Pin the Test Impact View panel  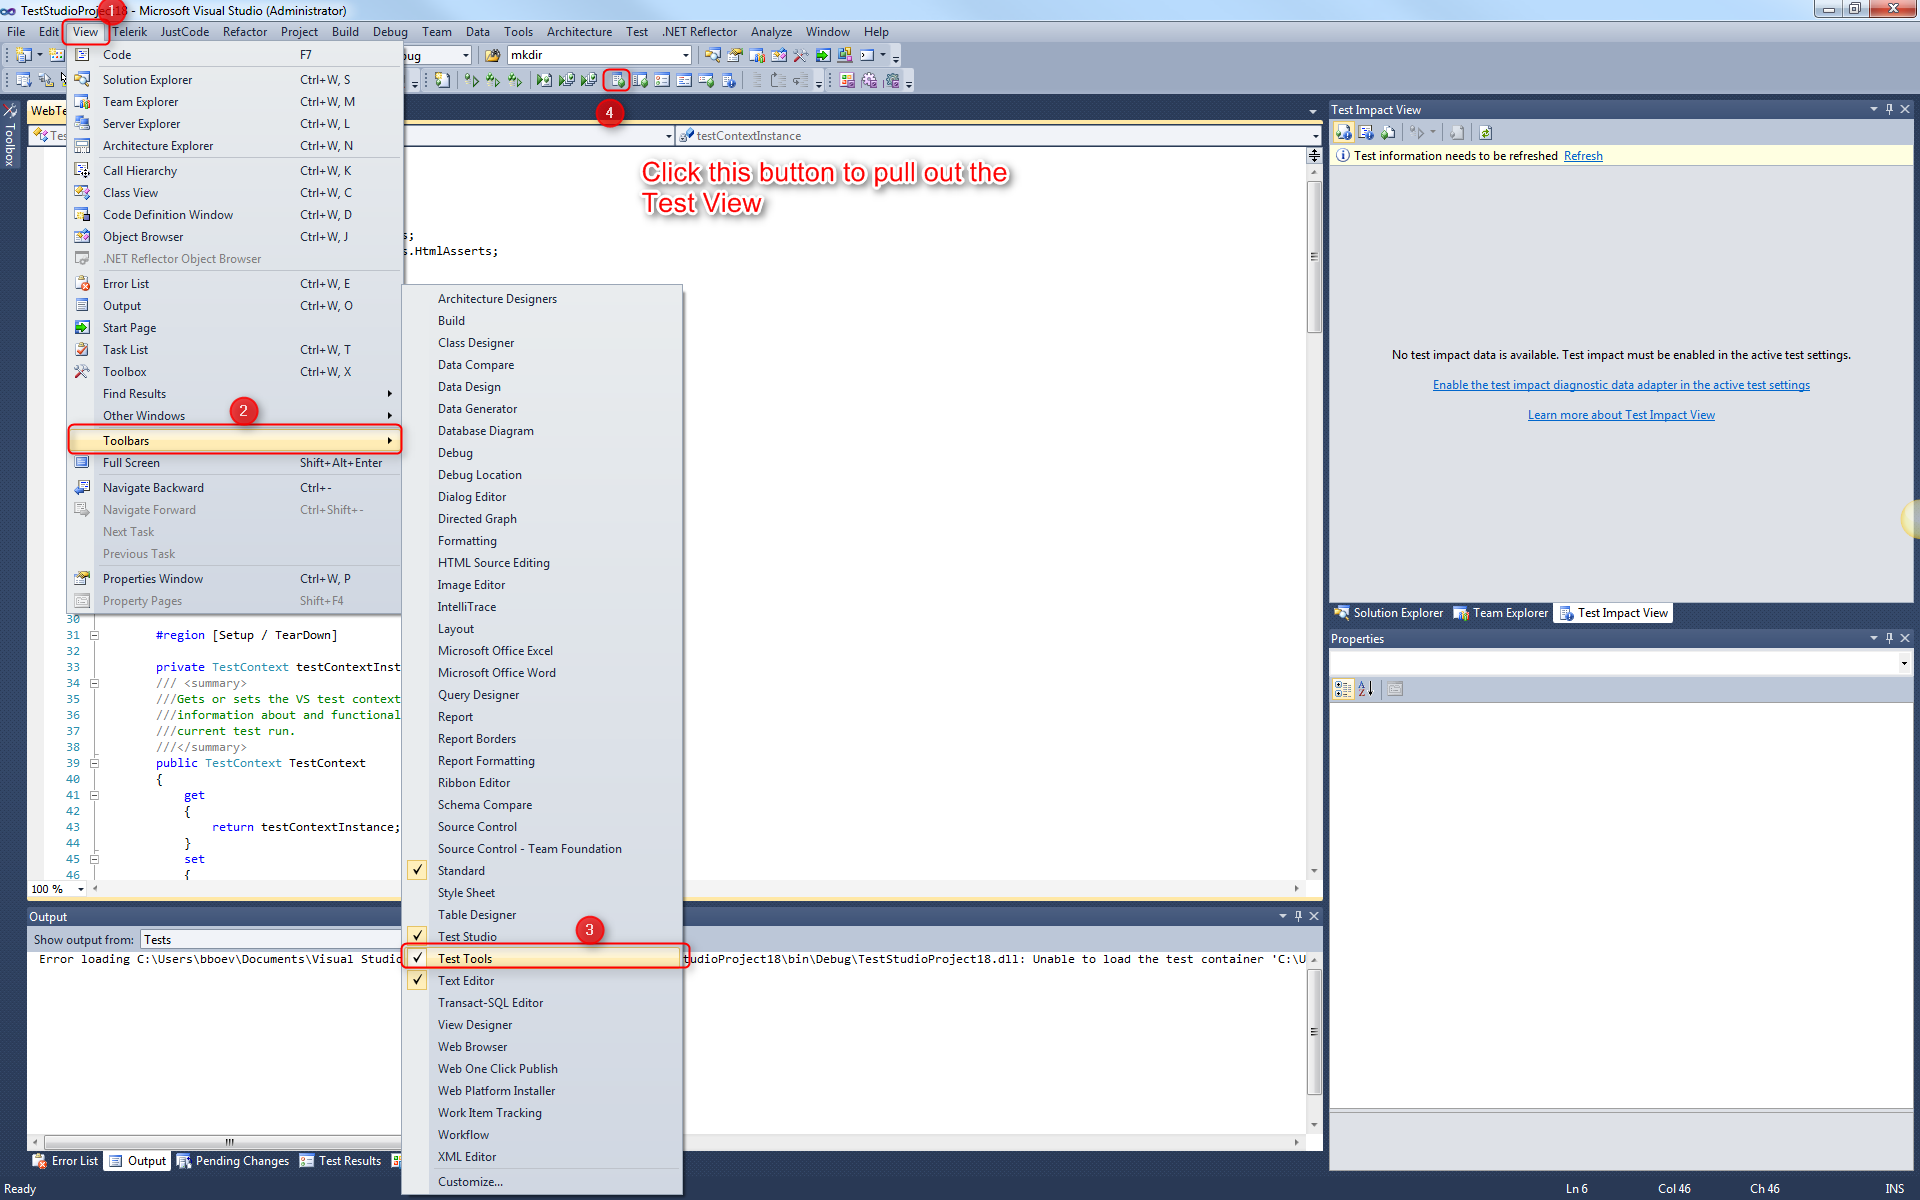pos(1889,109)
